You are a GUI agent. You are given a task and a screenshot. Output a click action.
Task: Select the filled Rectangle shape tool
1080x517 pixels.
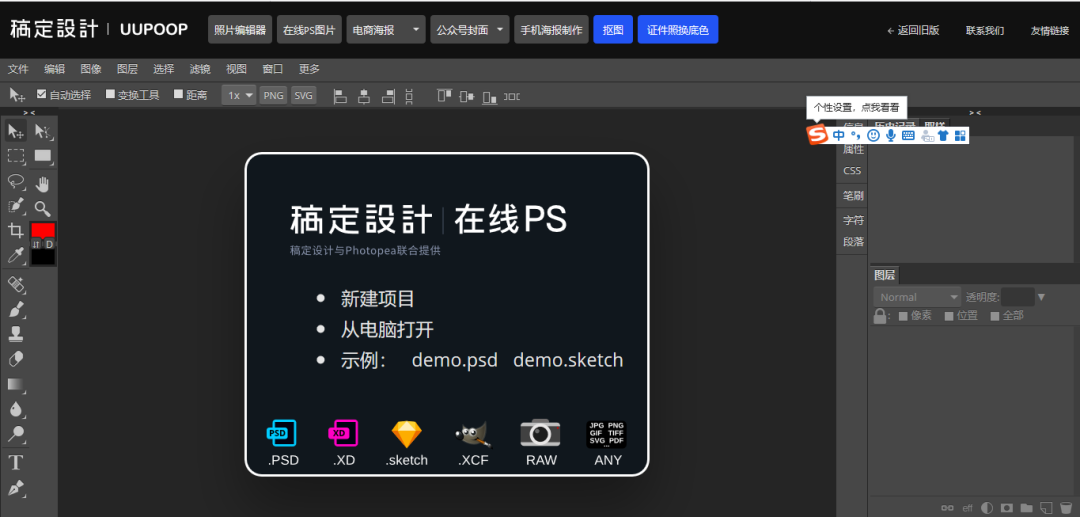(x=43, y=156)
